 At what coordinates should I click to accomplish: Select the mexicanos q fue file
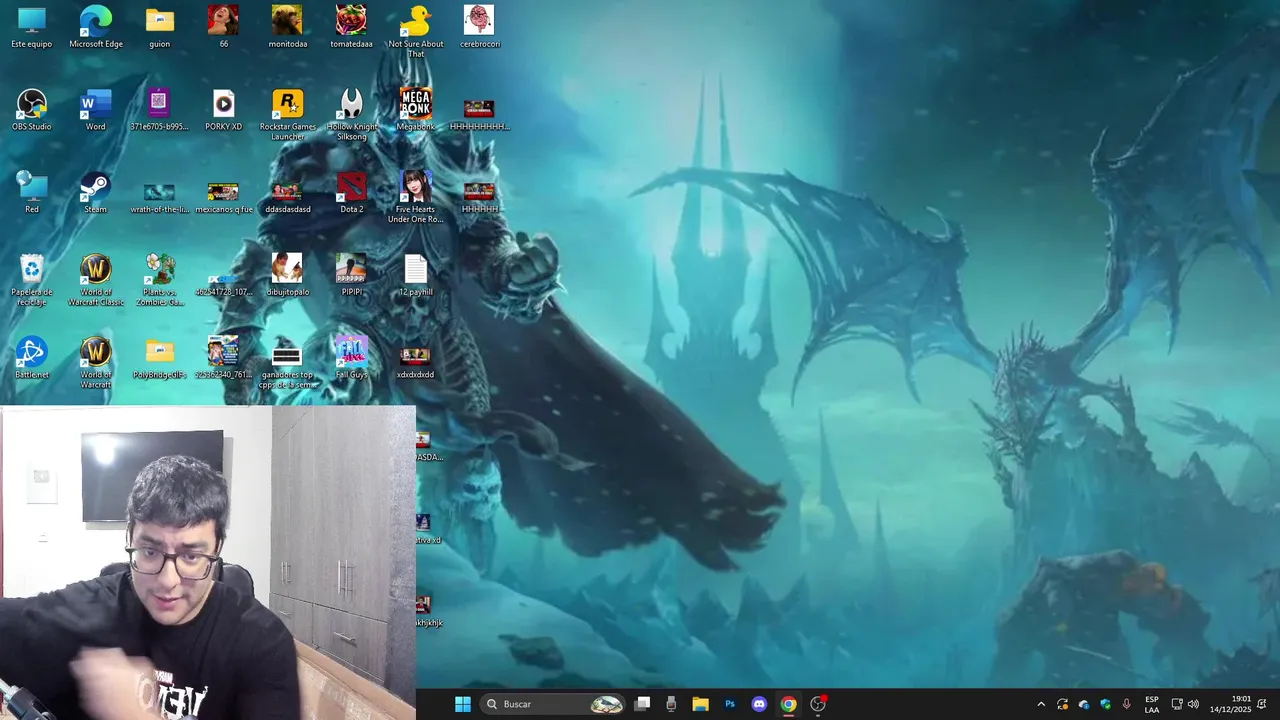tap(223, 197)
